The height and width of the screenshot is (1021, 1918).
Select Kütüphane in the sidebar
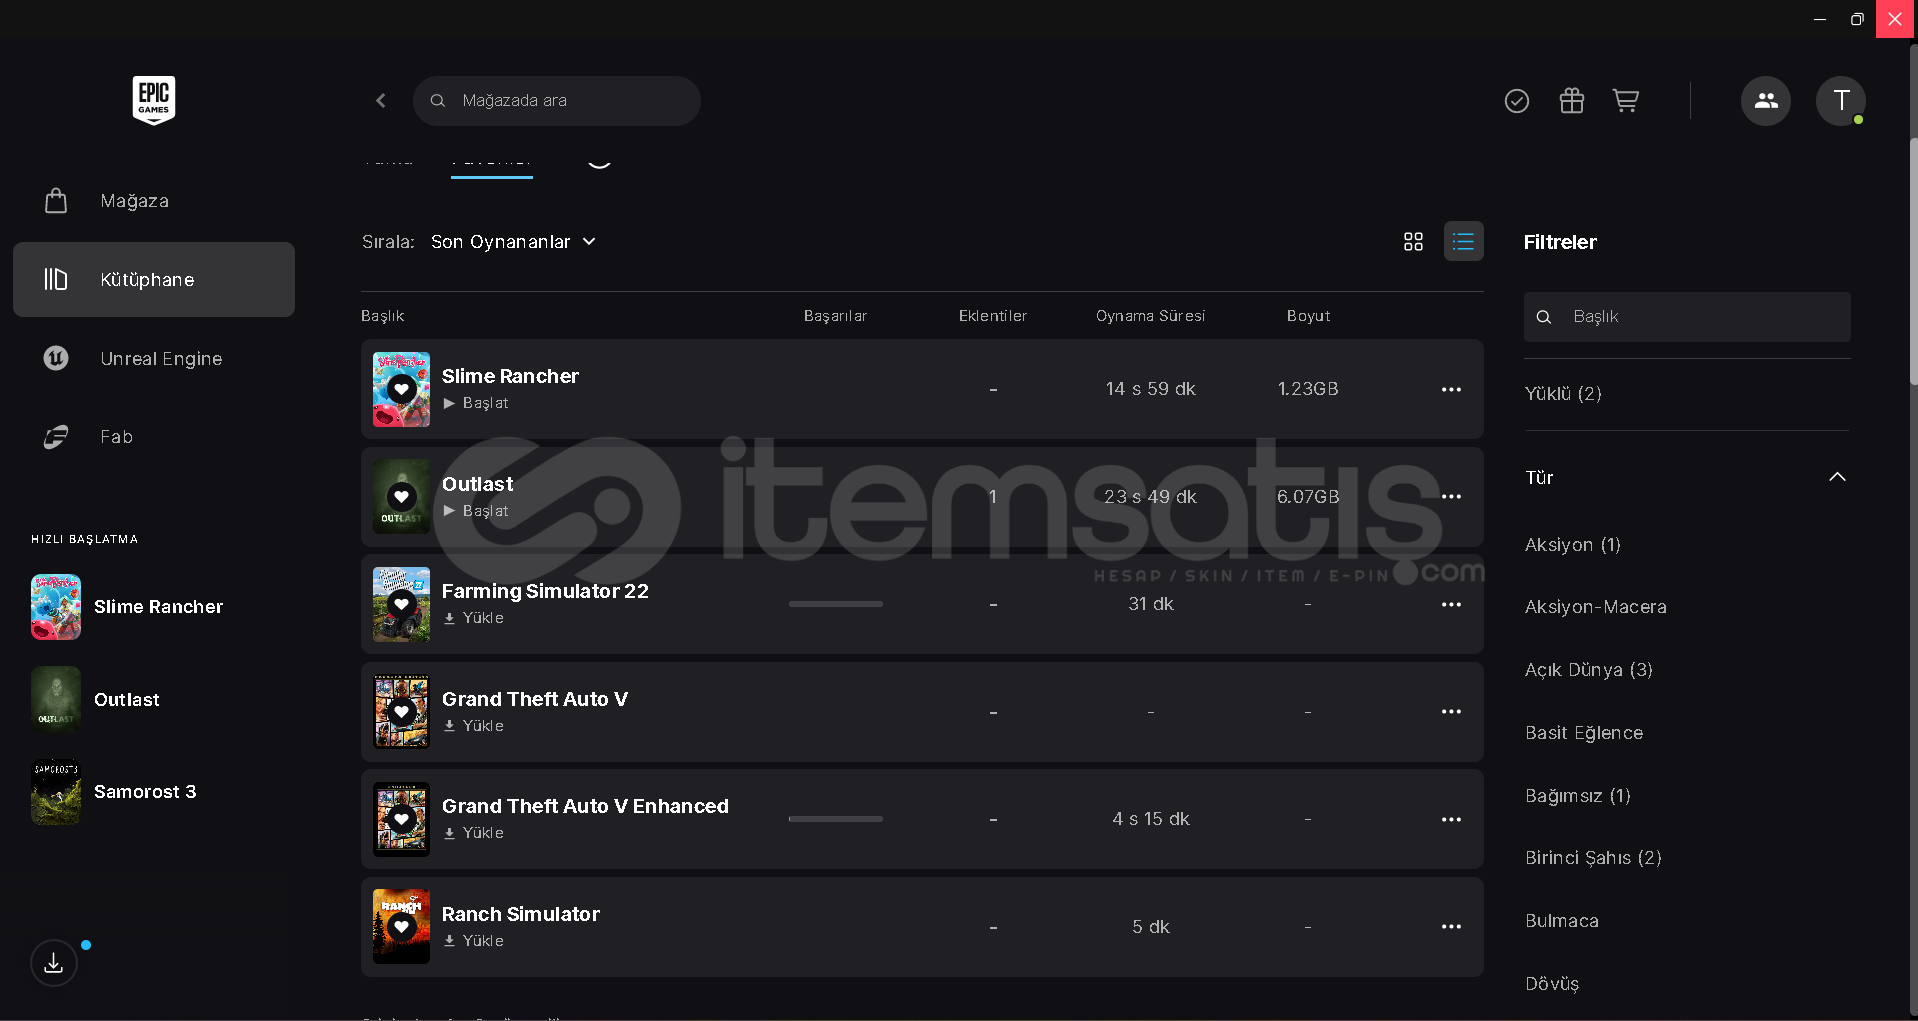coord(154,280)
